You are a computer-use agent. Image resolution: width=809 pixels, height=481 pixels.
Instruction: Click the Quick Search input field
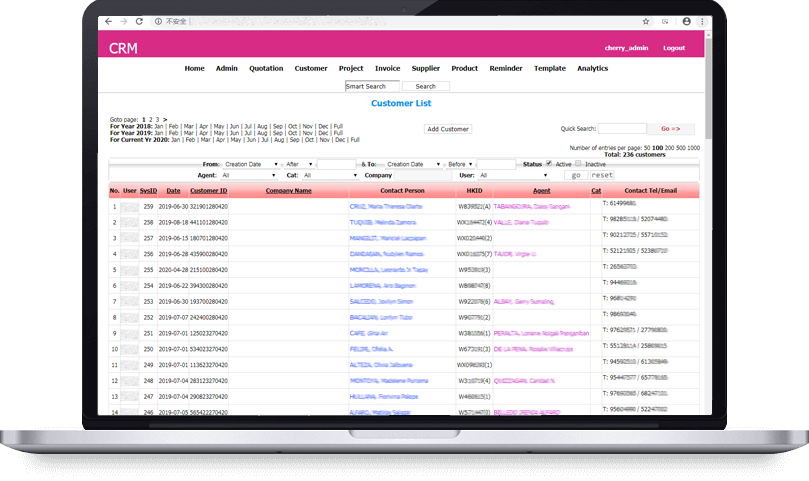[621, 129]
